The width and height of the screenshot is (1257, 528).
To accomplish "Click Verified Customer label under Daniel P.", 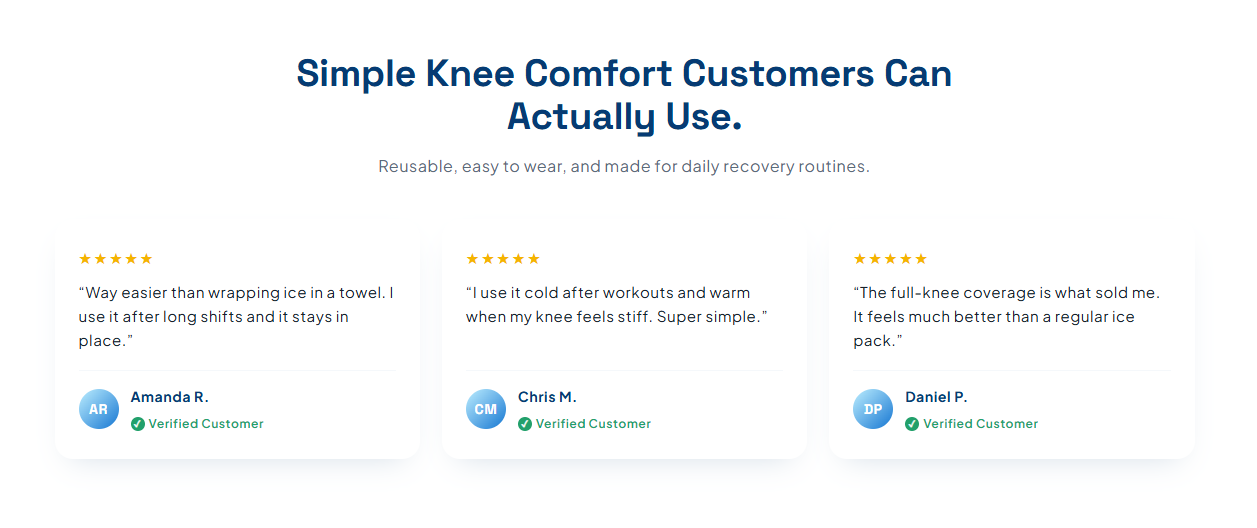I will pyautogui.click(x=980, y=424).
